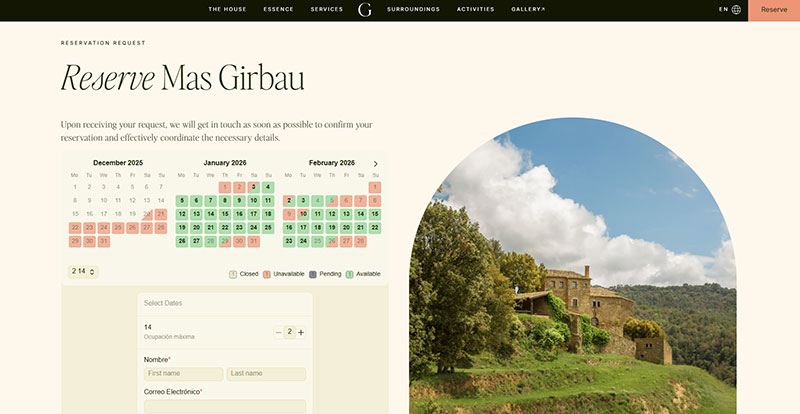
Task: Open the Activities menu item
Action: coord(475,9)
